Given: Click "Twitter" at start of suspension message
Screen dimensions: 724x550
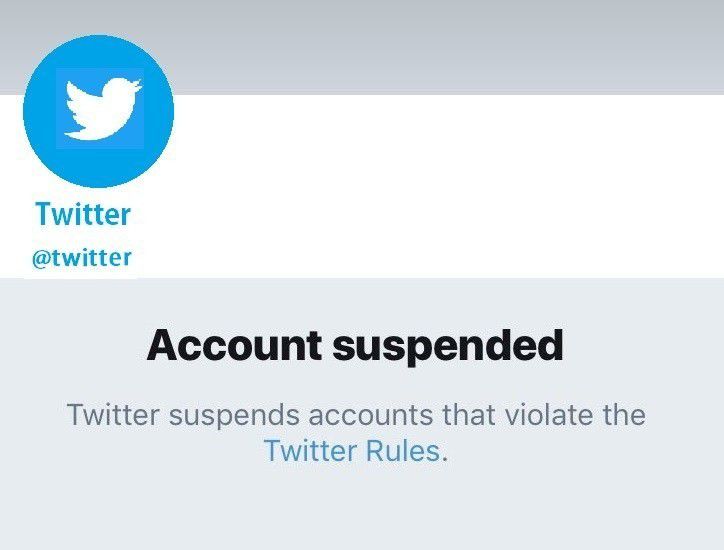Looking at the screenshot, I should [x=108, y=414].
